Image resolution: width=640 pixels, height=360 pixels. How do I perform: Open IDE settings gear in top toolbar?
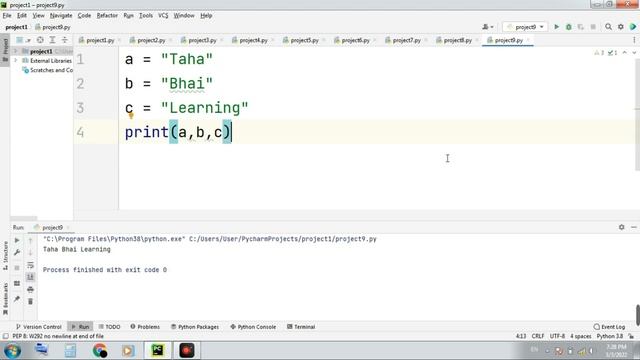point(620,27)
